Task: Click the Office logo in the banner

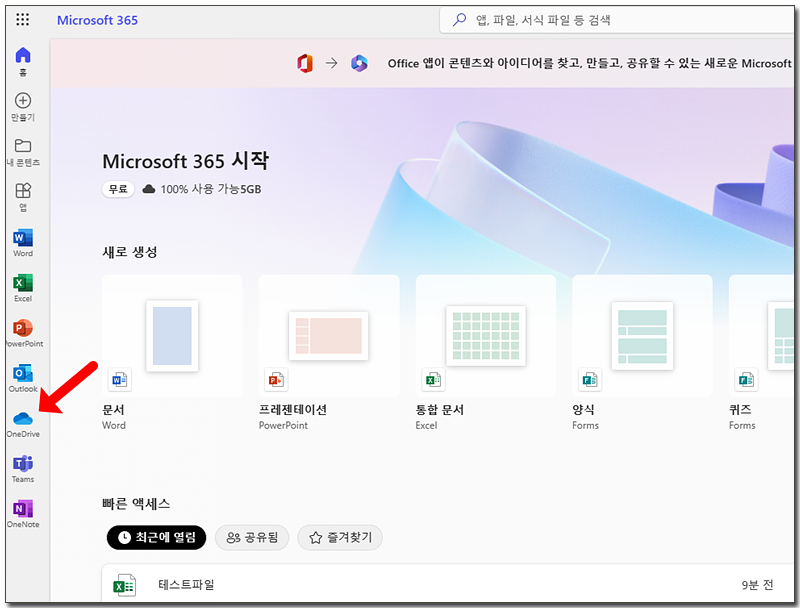Action: [305, 63]
